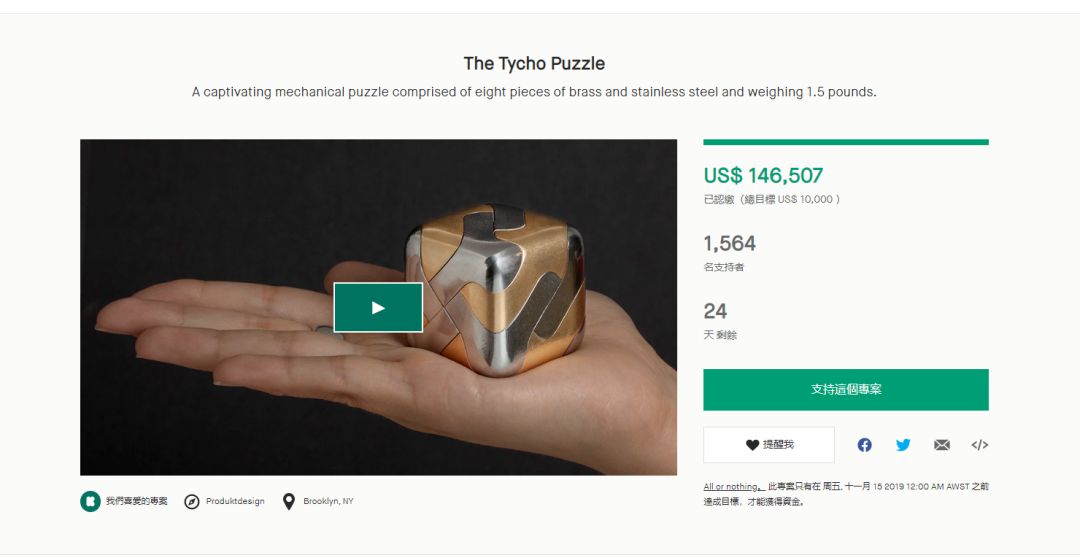Click the green Projects We Love badge icon

click(90, 501)
